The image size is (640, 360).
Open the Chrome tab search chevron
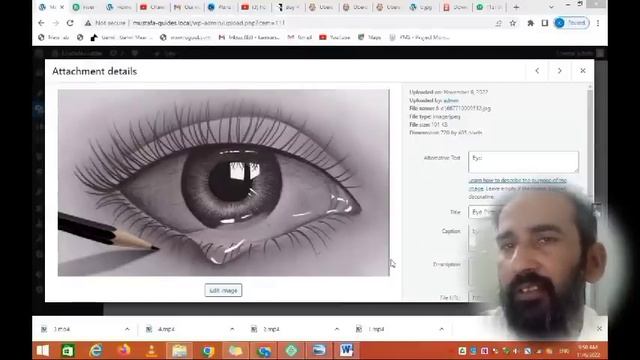tap(551, 7)
